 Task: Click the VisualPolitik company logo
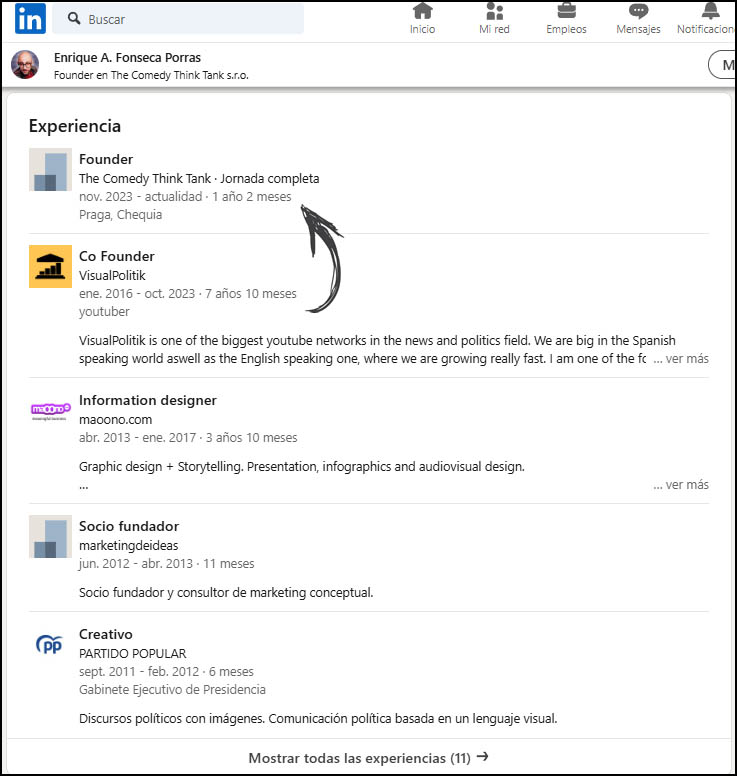50,267
